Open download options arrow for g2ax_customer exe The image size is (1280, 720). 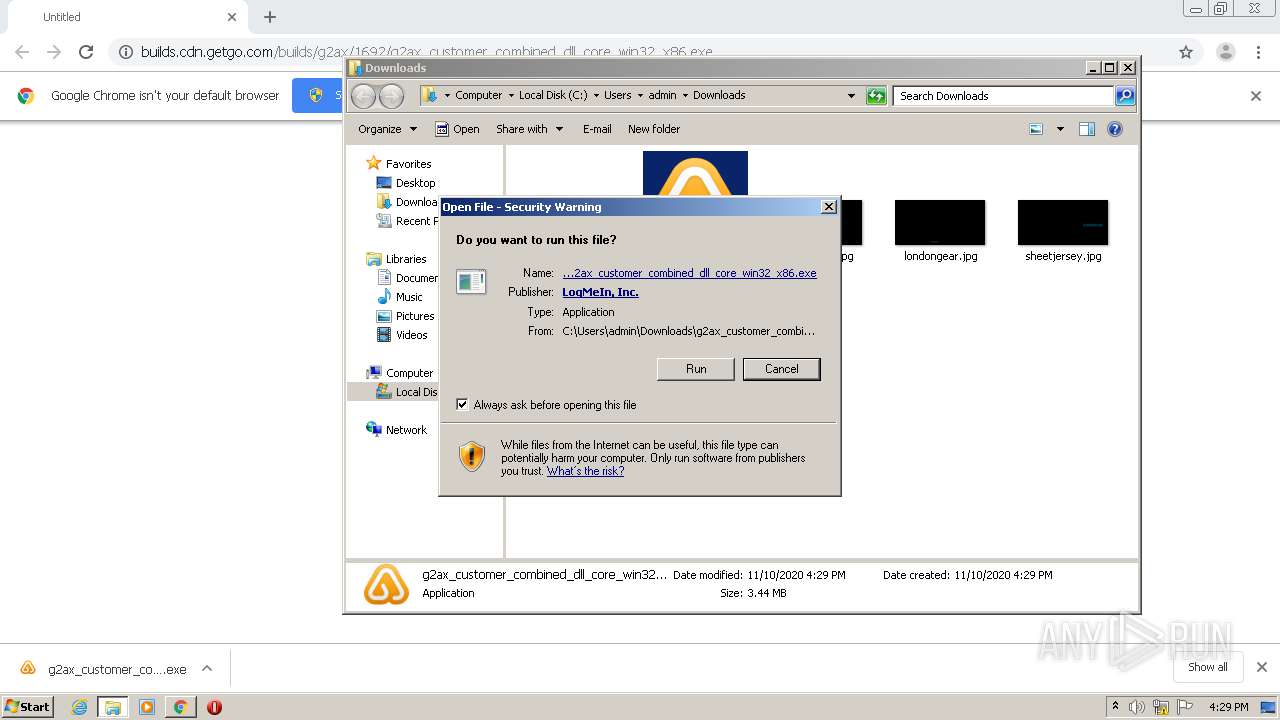point(207,669)
